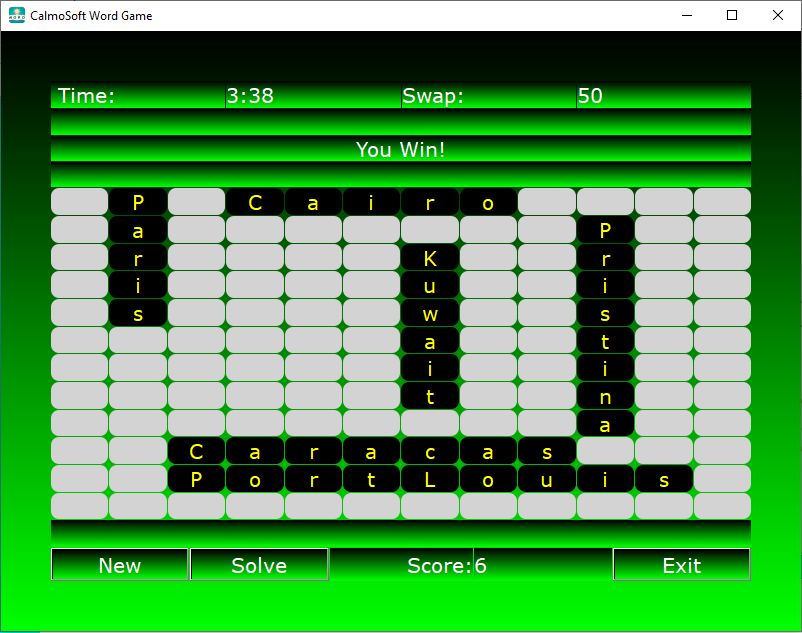The image size is (802, 633).
Task: Click the o tile ending Cairo
Action: (488, 201)
